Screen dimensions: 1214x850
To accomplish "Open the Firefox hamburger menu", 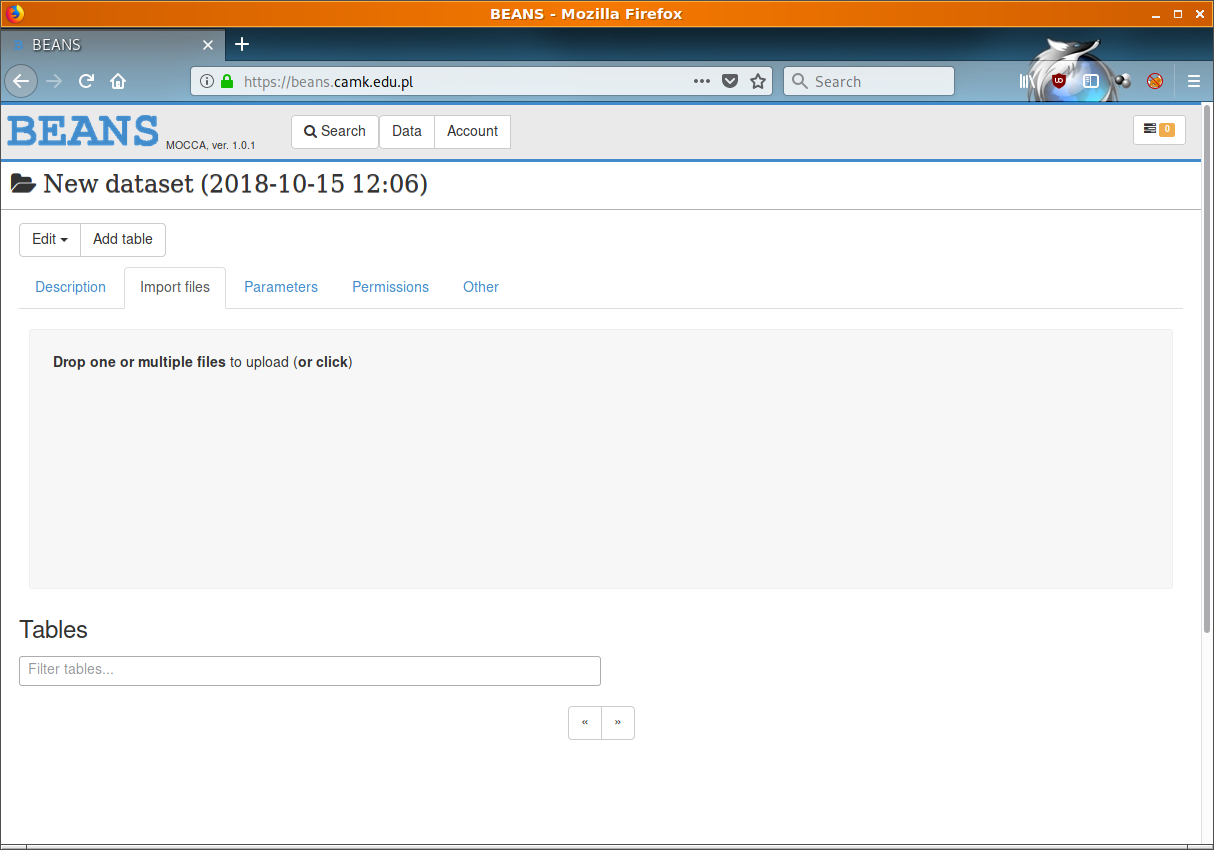I will (x=1193, y=81).
